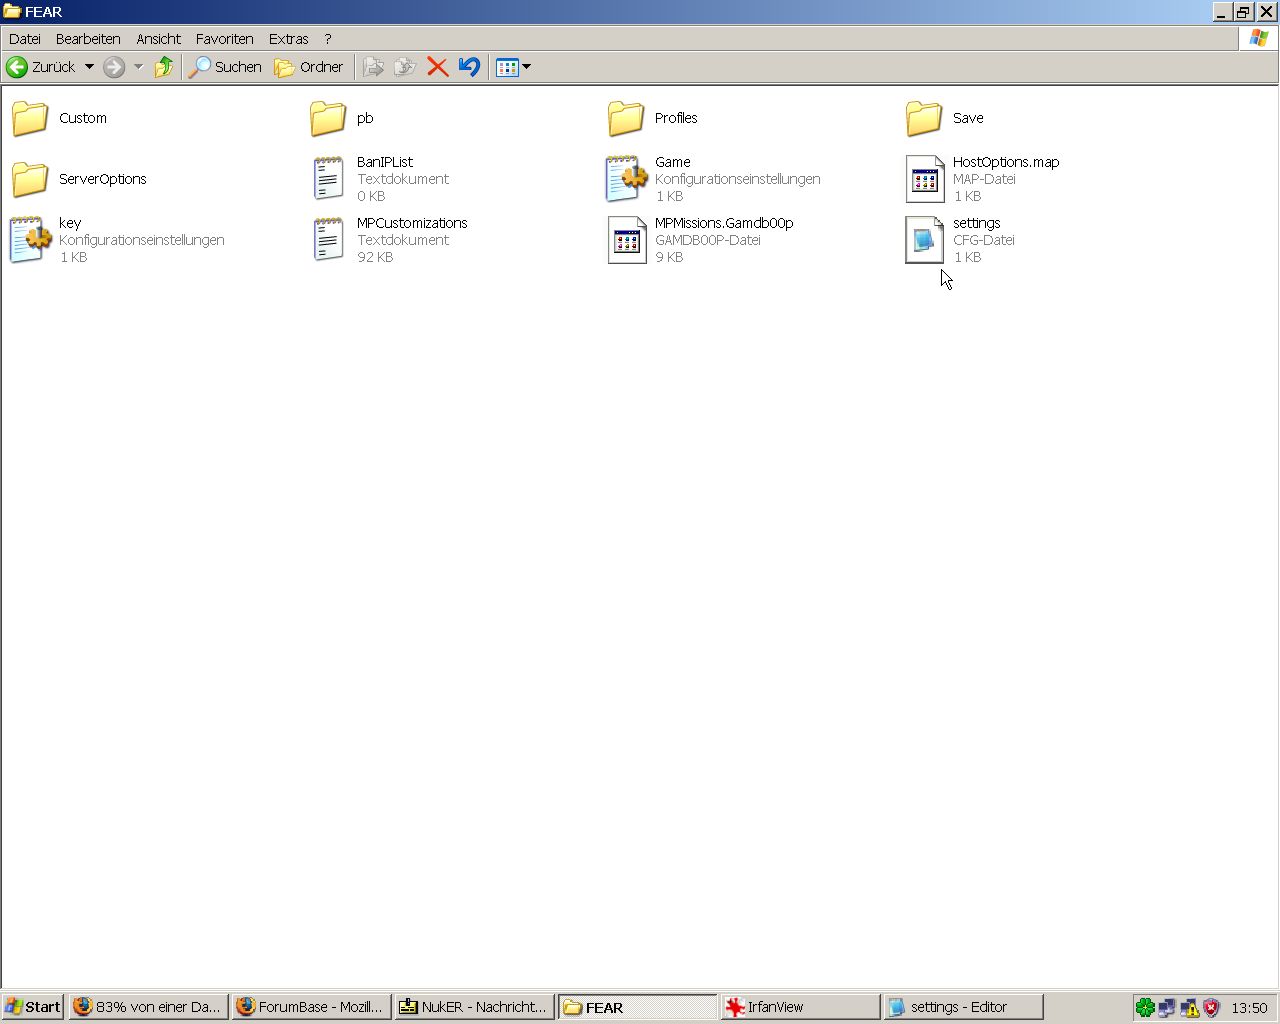Image resolution: width=1280 pixels, height=1024 pixels.
Task: Select the 'settings' file name label
Action: tap(977, 223)
